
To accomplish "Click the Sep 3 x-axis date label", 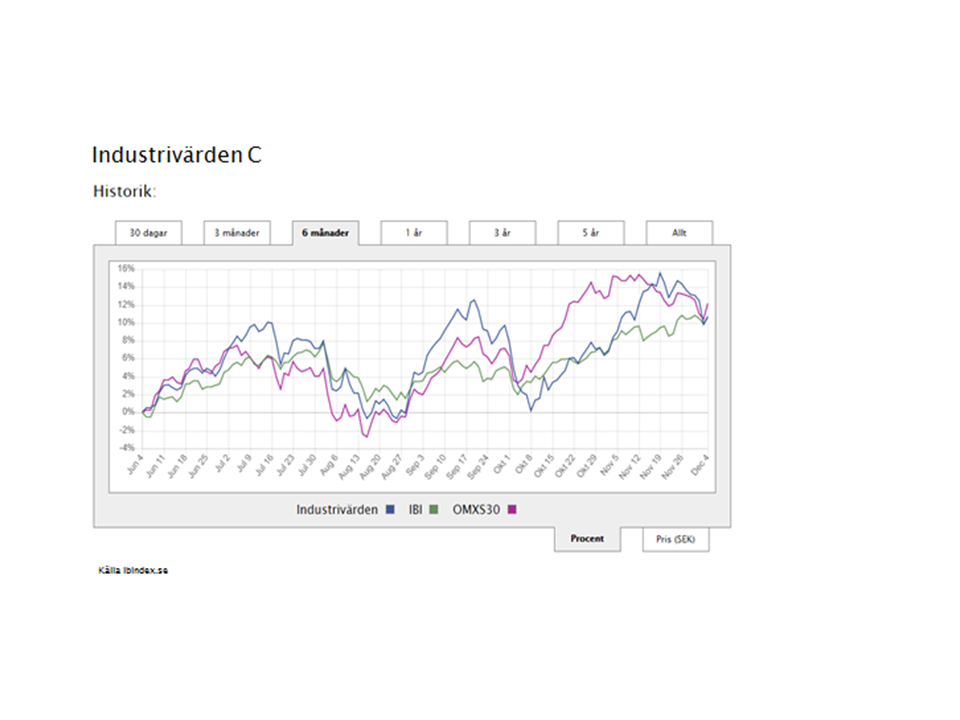I will coord(414,465).
